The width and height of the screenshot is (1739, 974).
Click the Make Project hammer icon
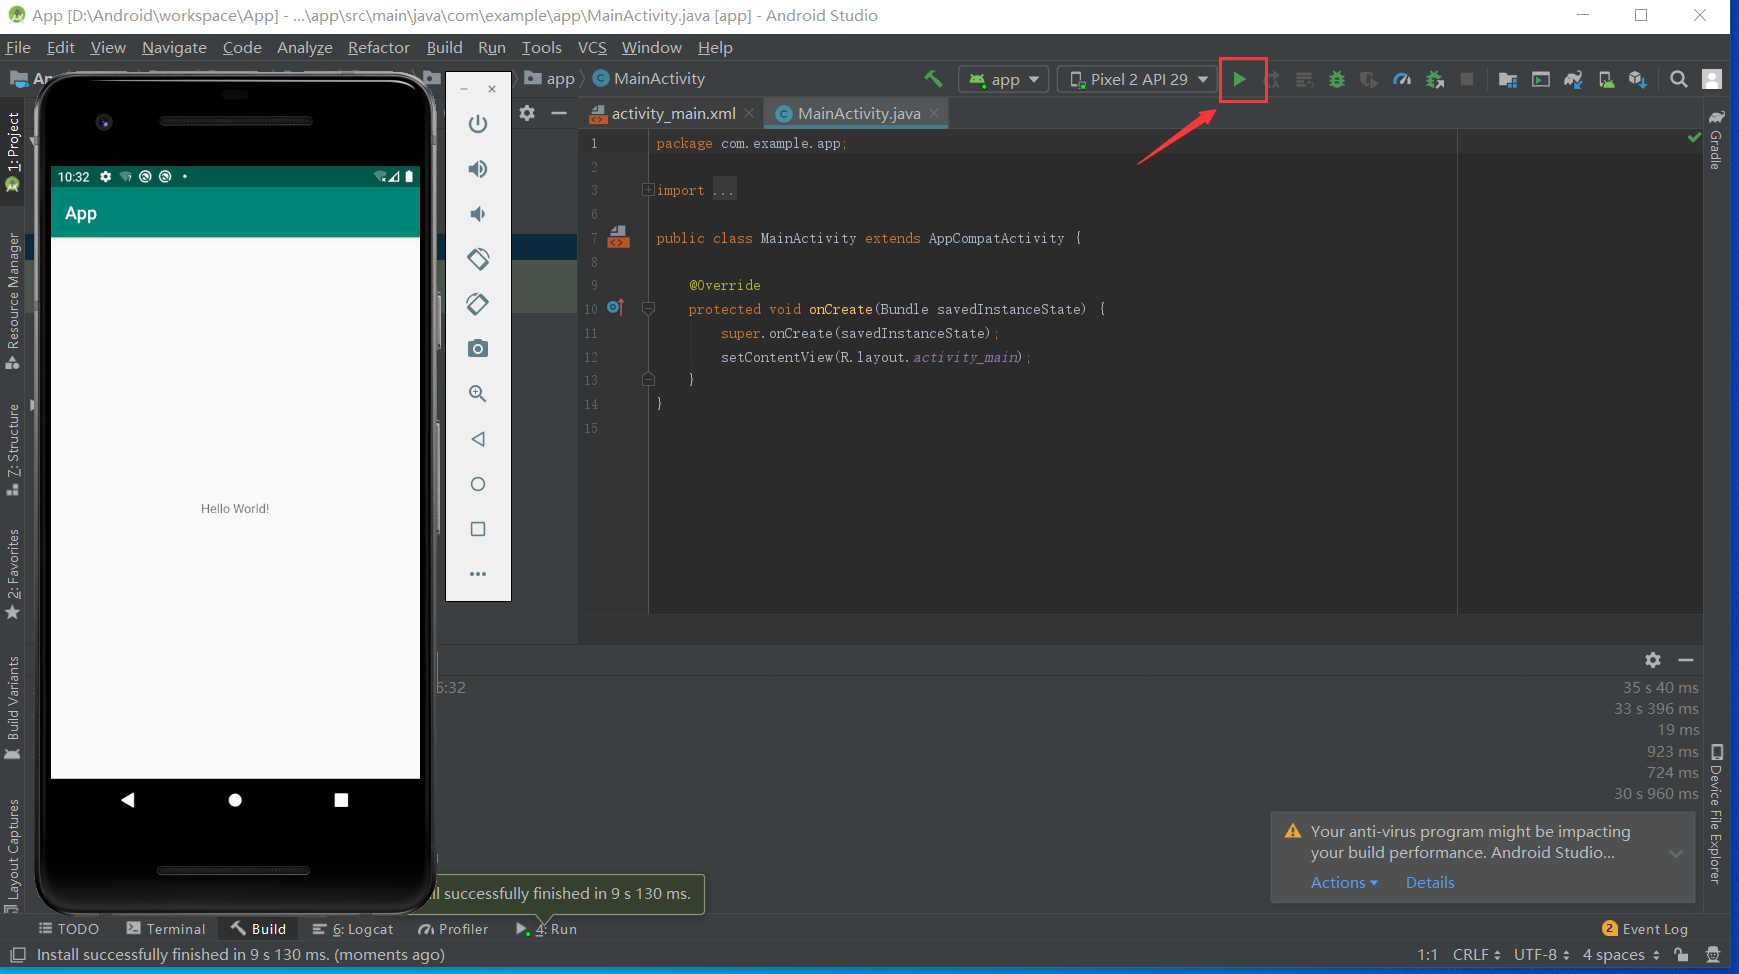[x=933, y=79]
